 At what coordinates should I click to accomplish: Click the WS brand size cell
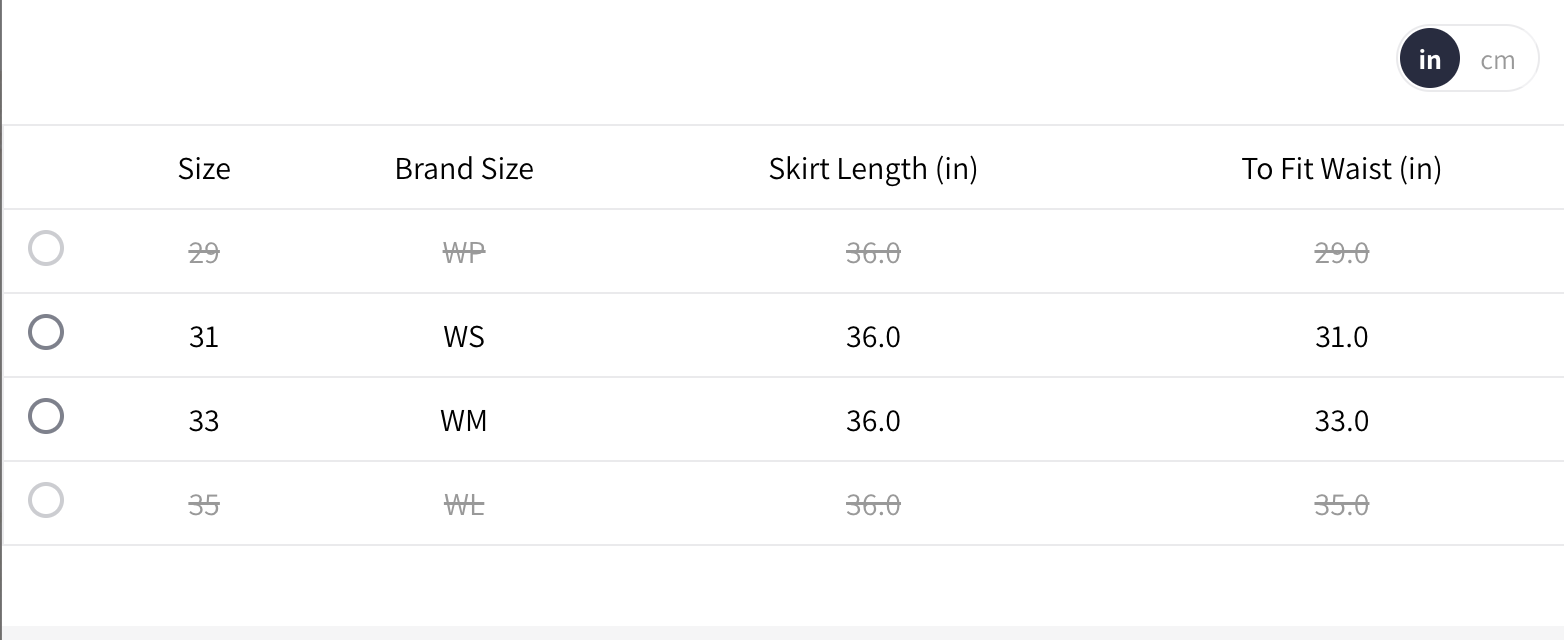tap(464, 336)
